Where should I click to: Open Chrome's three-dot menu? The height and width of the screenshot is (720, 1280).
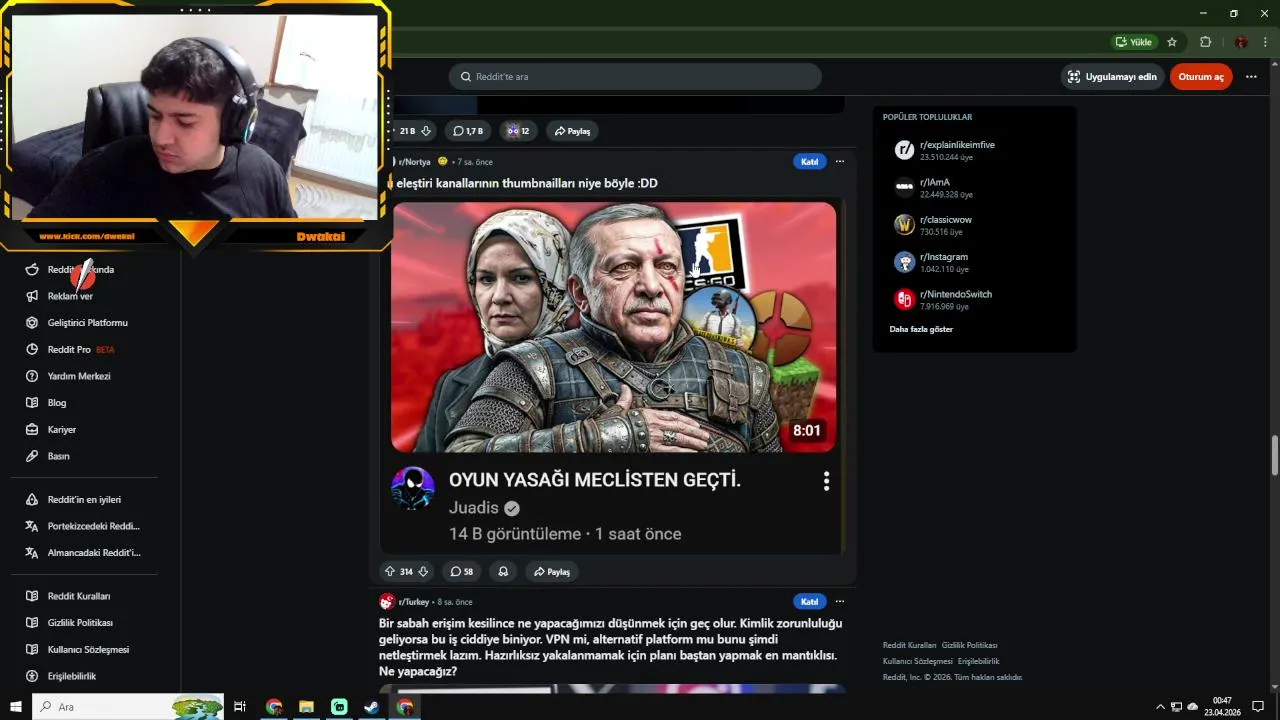pos(1265,42)
